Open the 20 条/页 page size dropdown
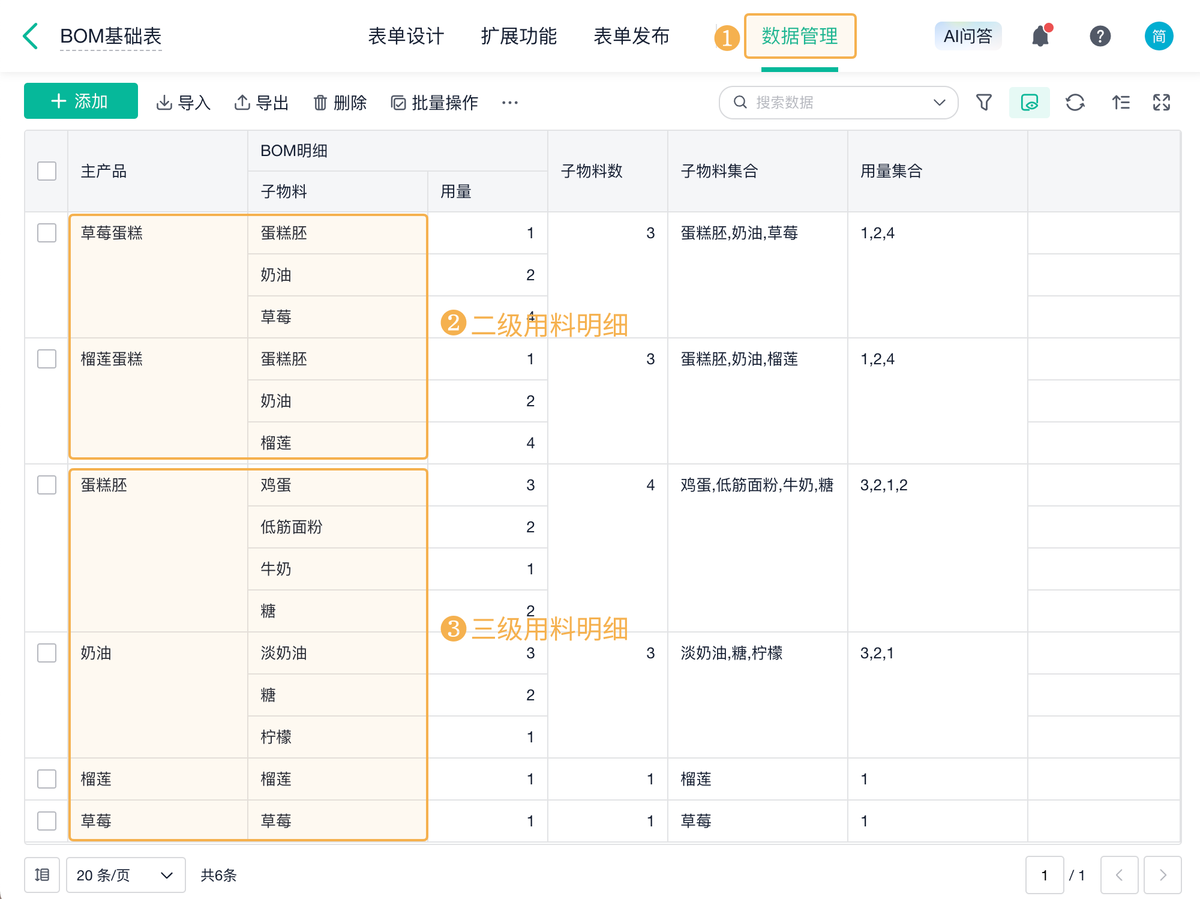This screenshot has width=1200, height=899. point(126,875)
